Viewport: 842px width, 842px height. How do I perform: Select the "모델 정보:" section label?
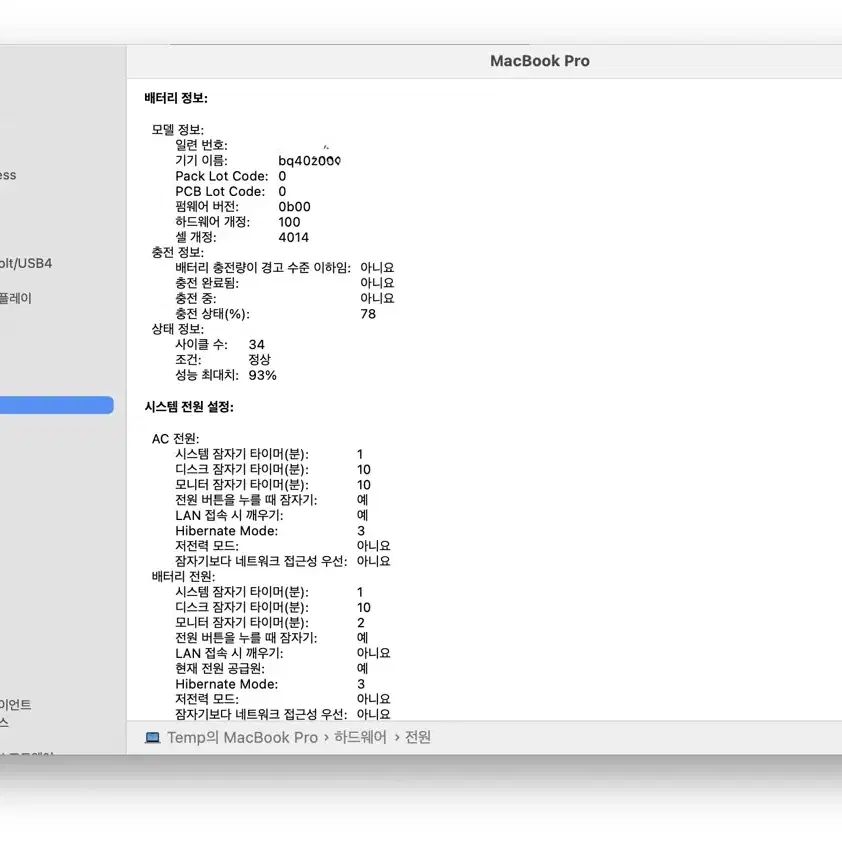(178, 129)
